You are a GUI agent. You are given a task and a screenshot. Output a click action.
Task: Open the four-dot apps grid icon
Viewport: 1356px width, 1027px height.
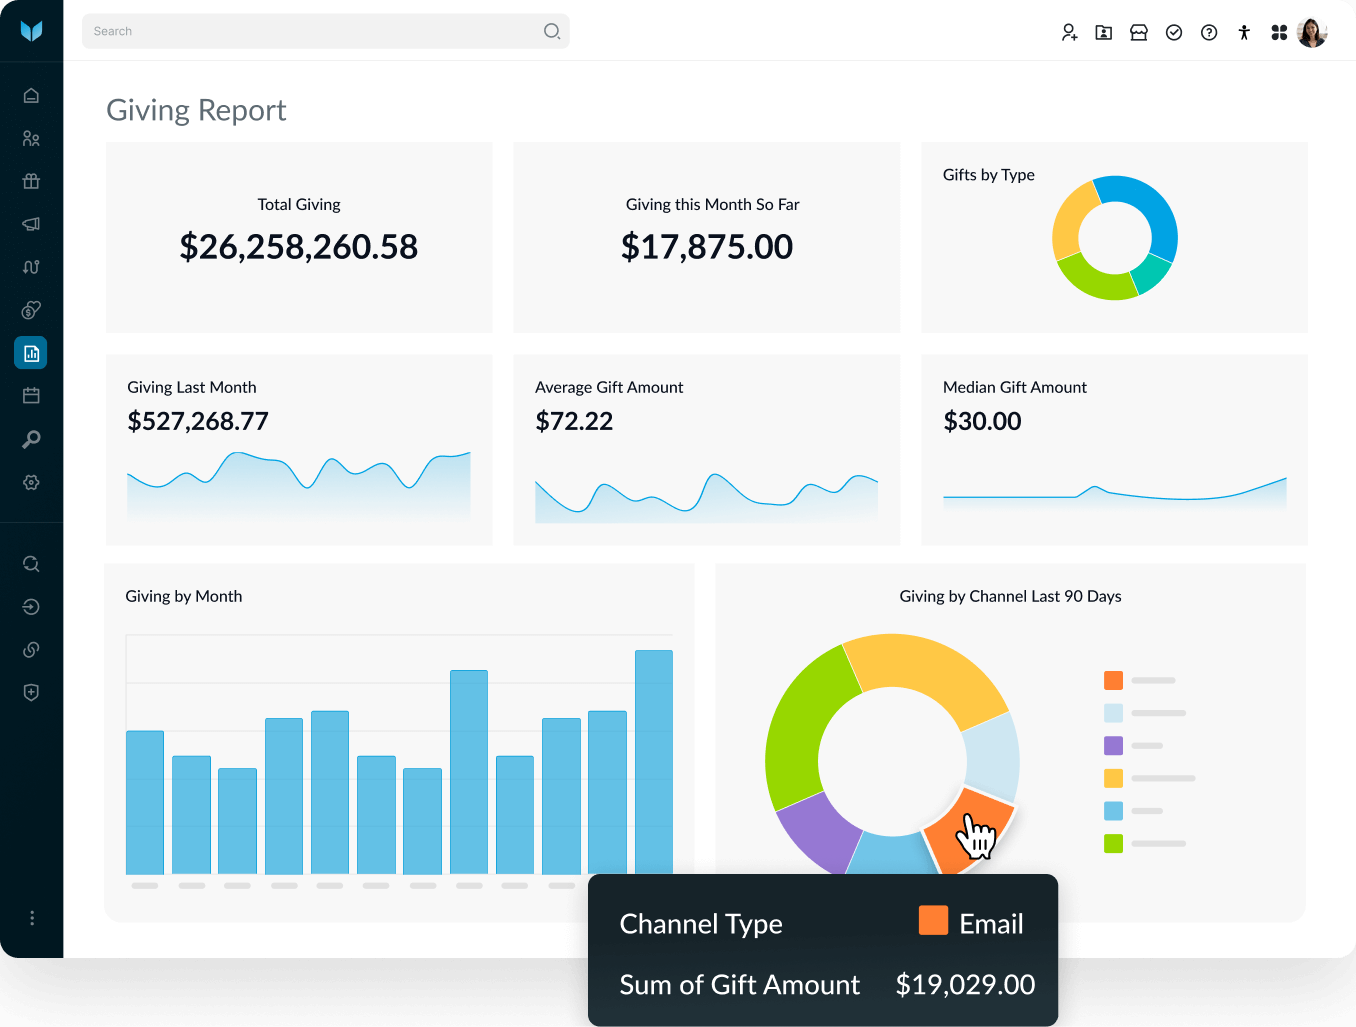(1279, 33)
